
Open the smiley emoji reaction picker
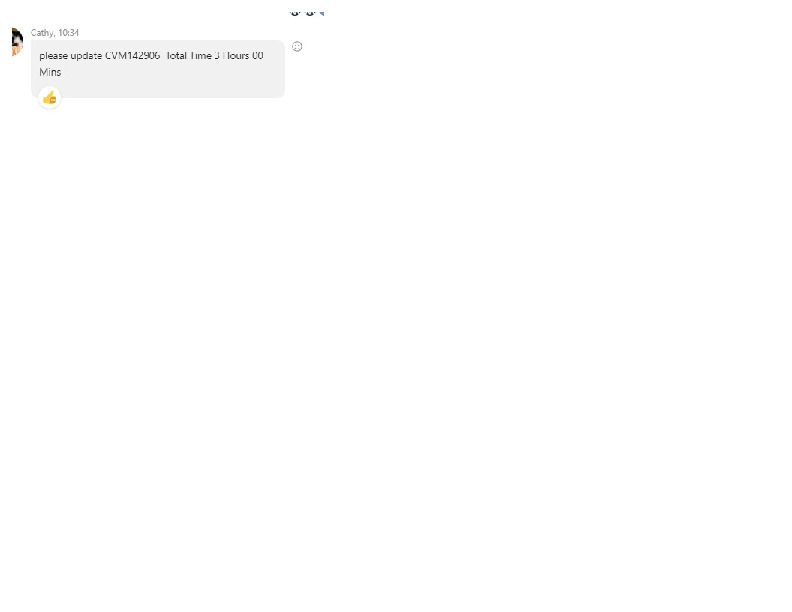click(297, 47)
